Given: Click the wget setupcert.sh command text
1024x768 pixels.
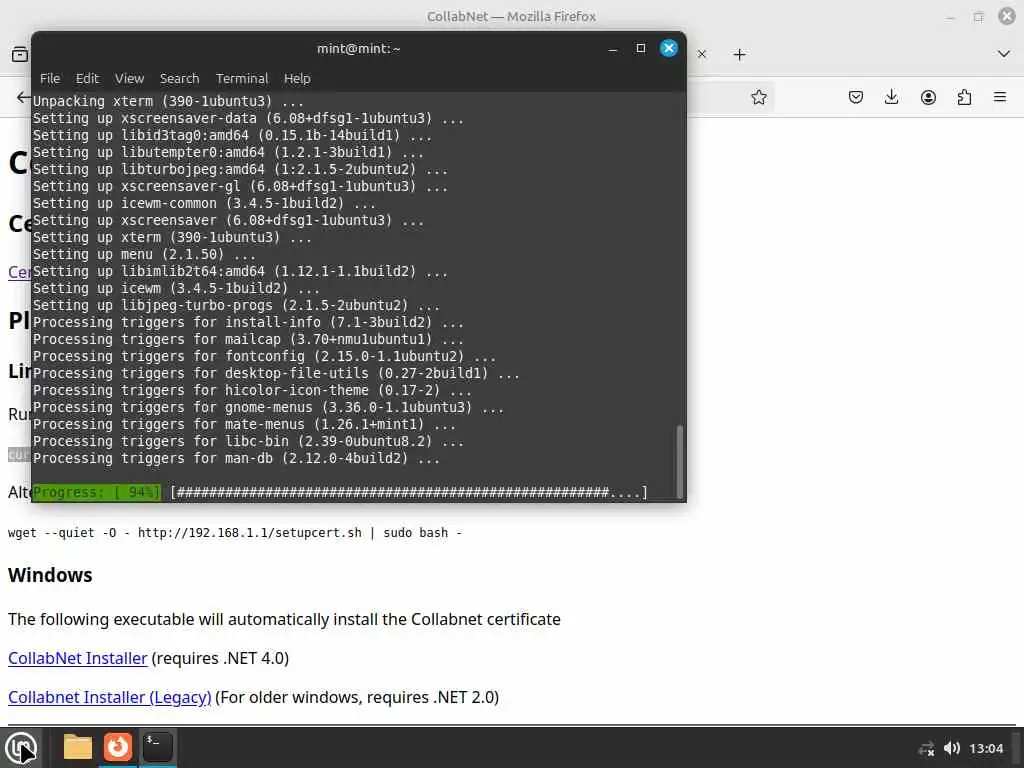Looking at the screenshot, I should pyautogui.click(x=234, y=533).
